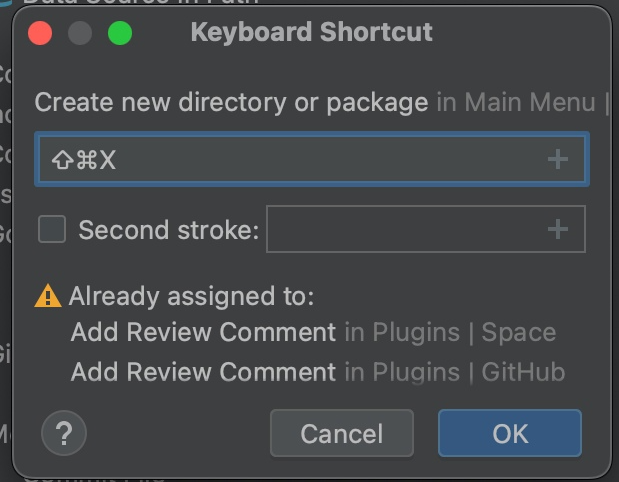Open help with the question mark button

click(x=64, y=432)
